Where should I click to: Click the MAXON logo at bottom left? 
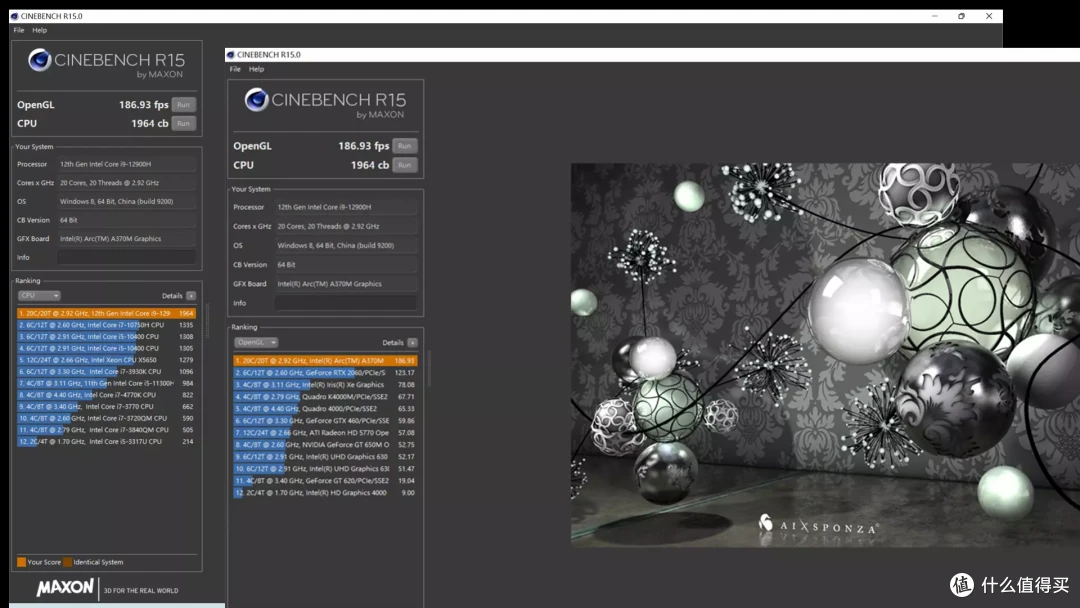click(x=65, y=588)
